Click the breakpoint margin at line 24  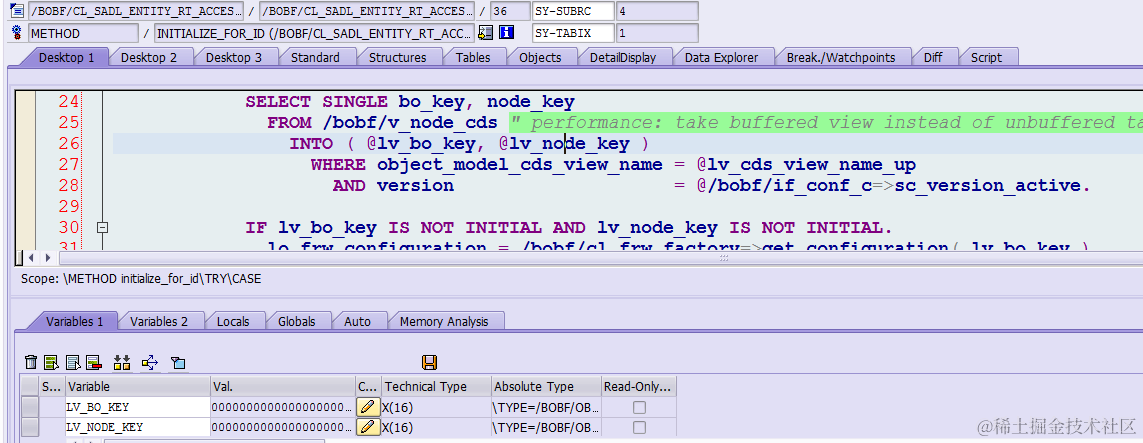click(x=25, y=101)
